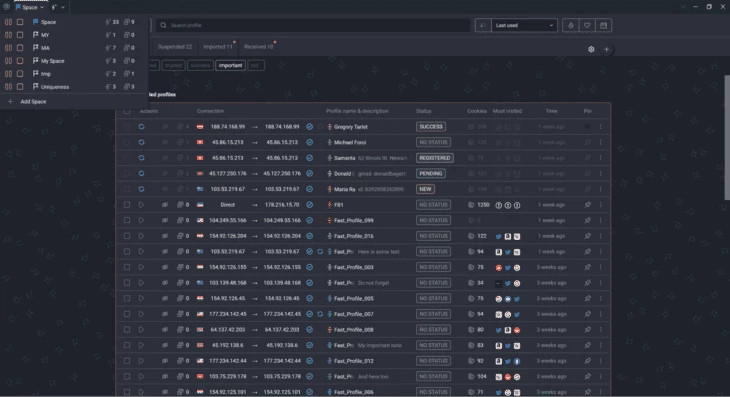The width and height of the screenshot is (730, 397).
Task: Check the Fast_Profile_007 row box
Action: 127,314
